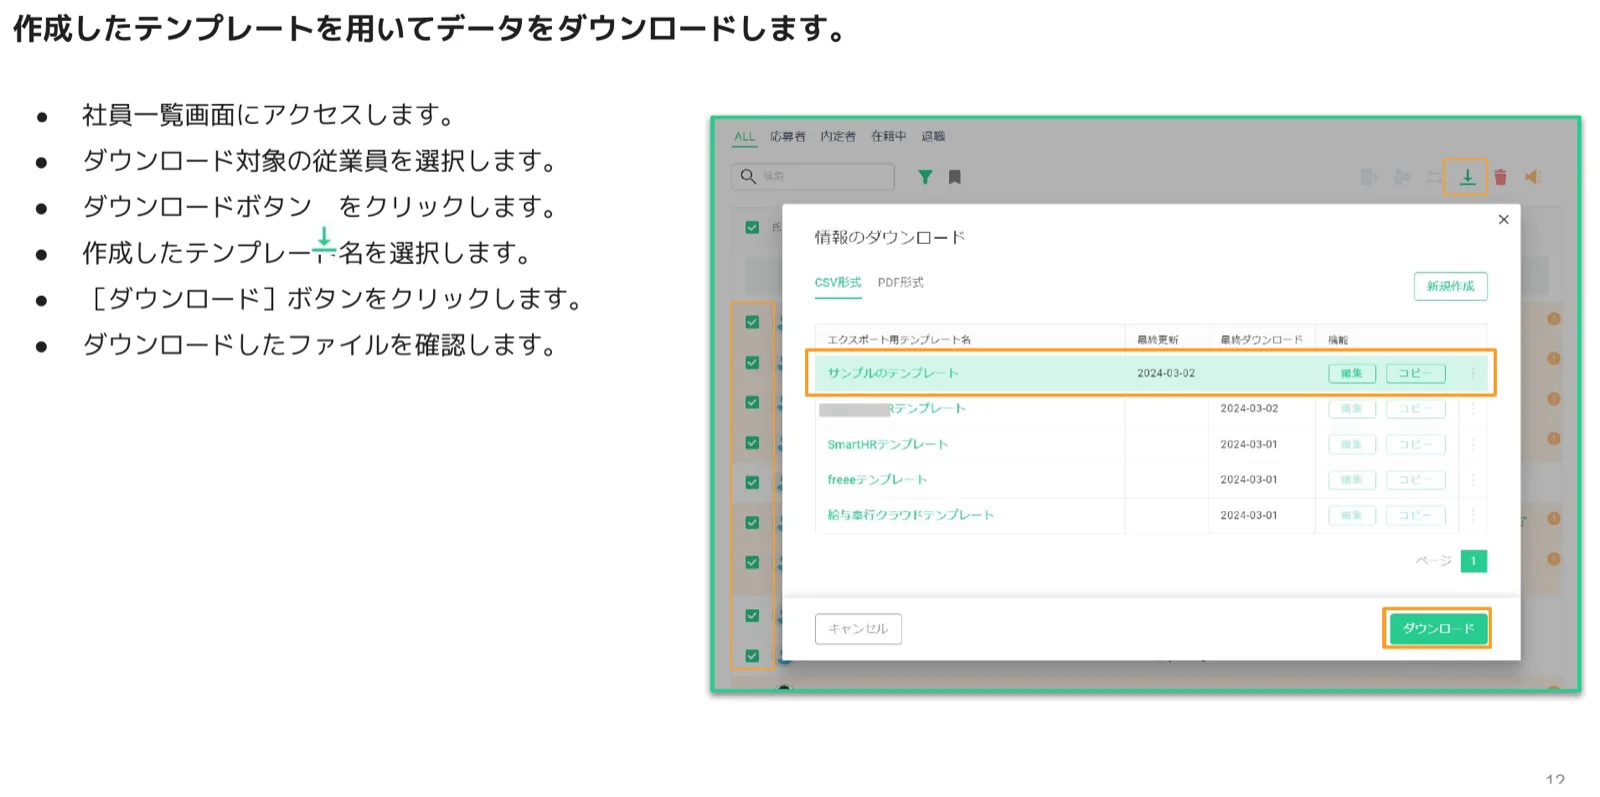Image resolution: width=1600 pixels, height=797 pixels.
Task: Click date 2024-03-01 in freeeテンプレート row
Action: click(x=1249, y=480)
